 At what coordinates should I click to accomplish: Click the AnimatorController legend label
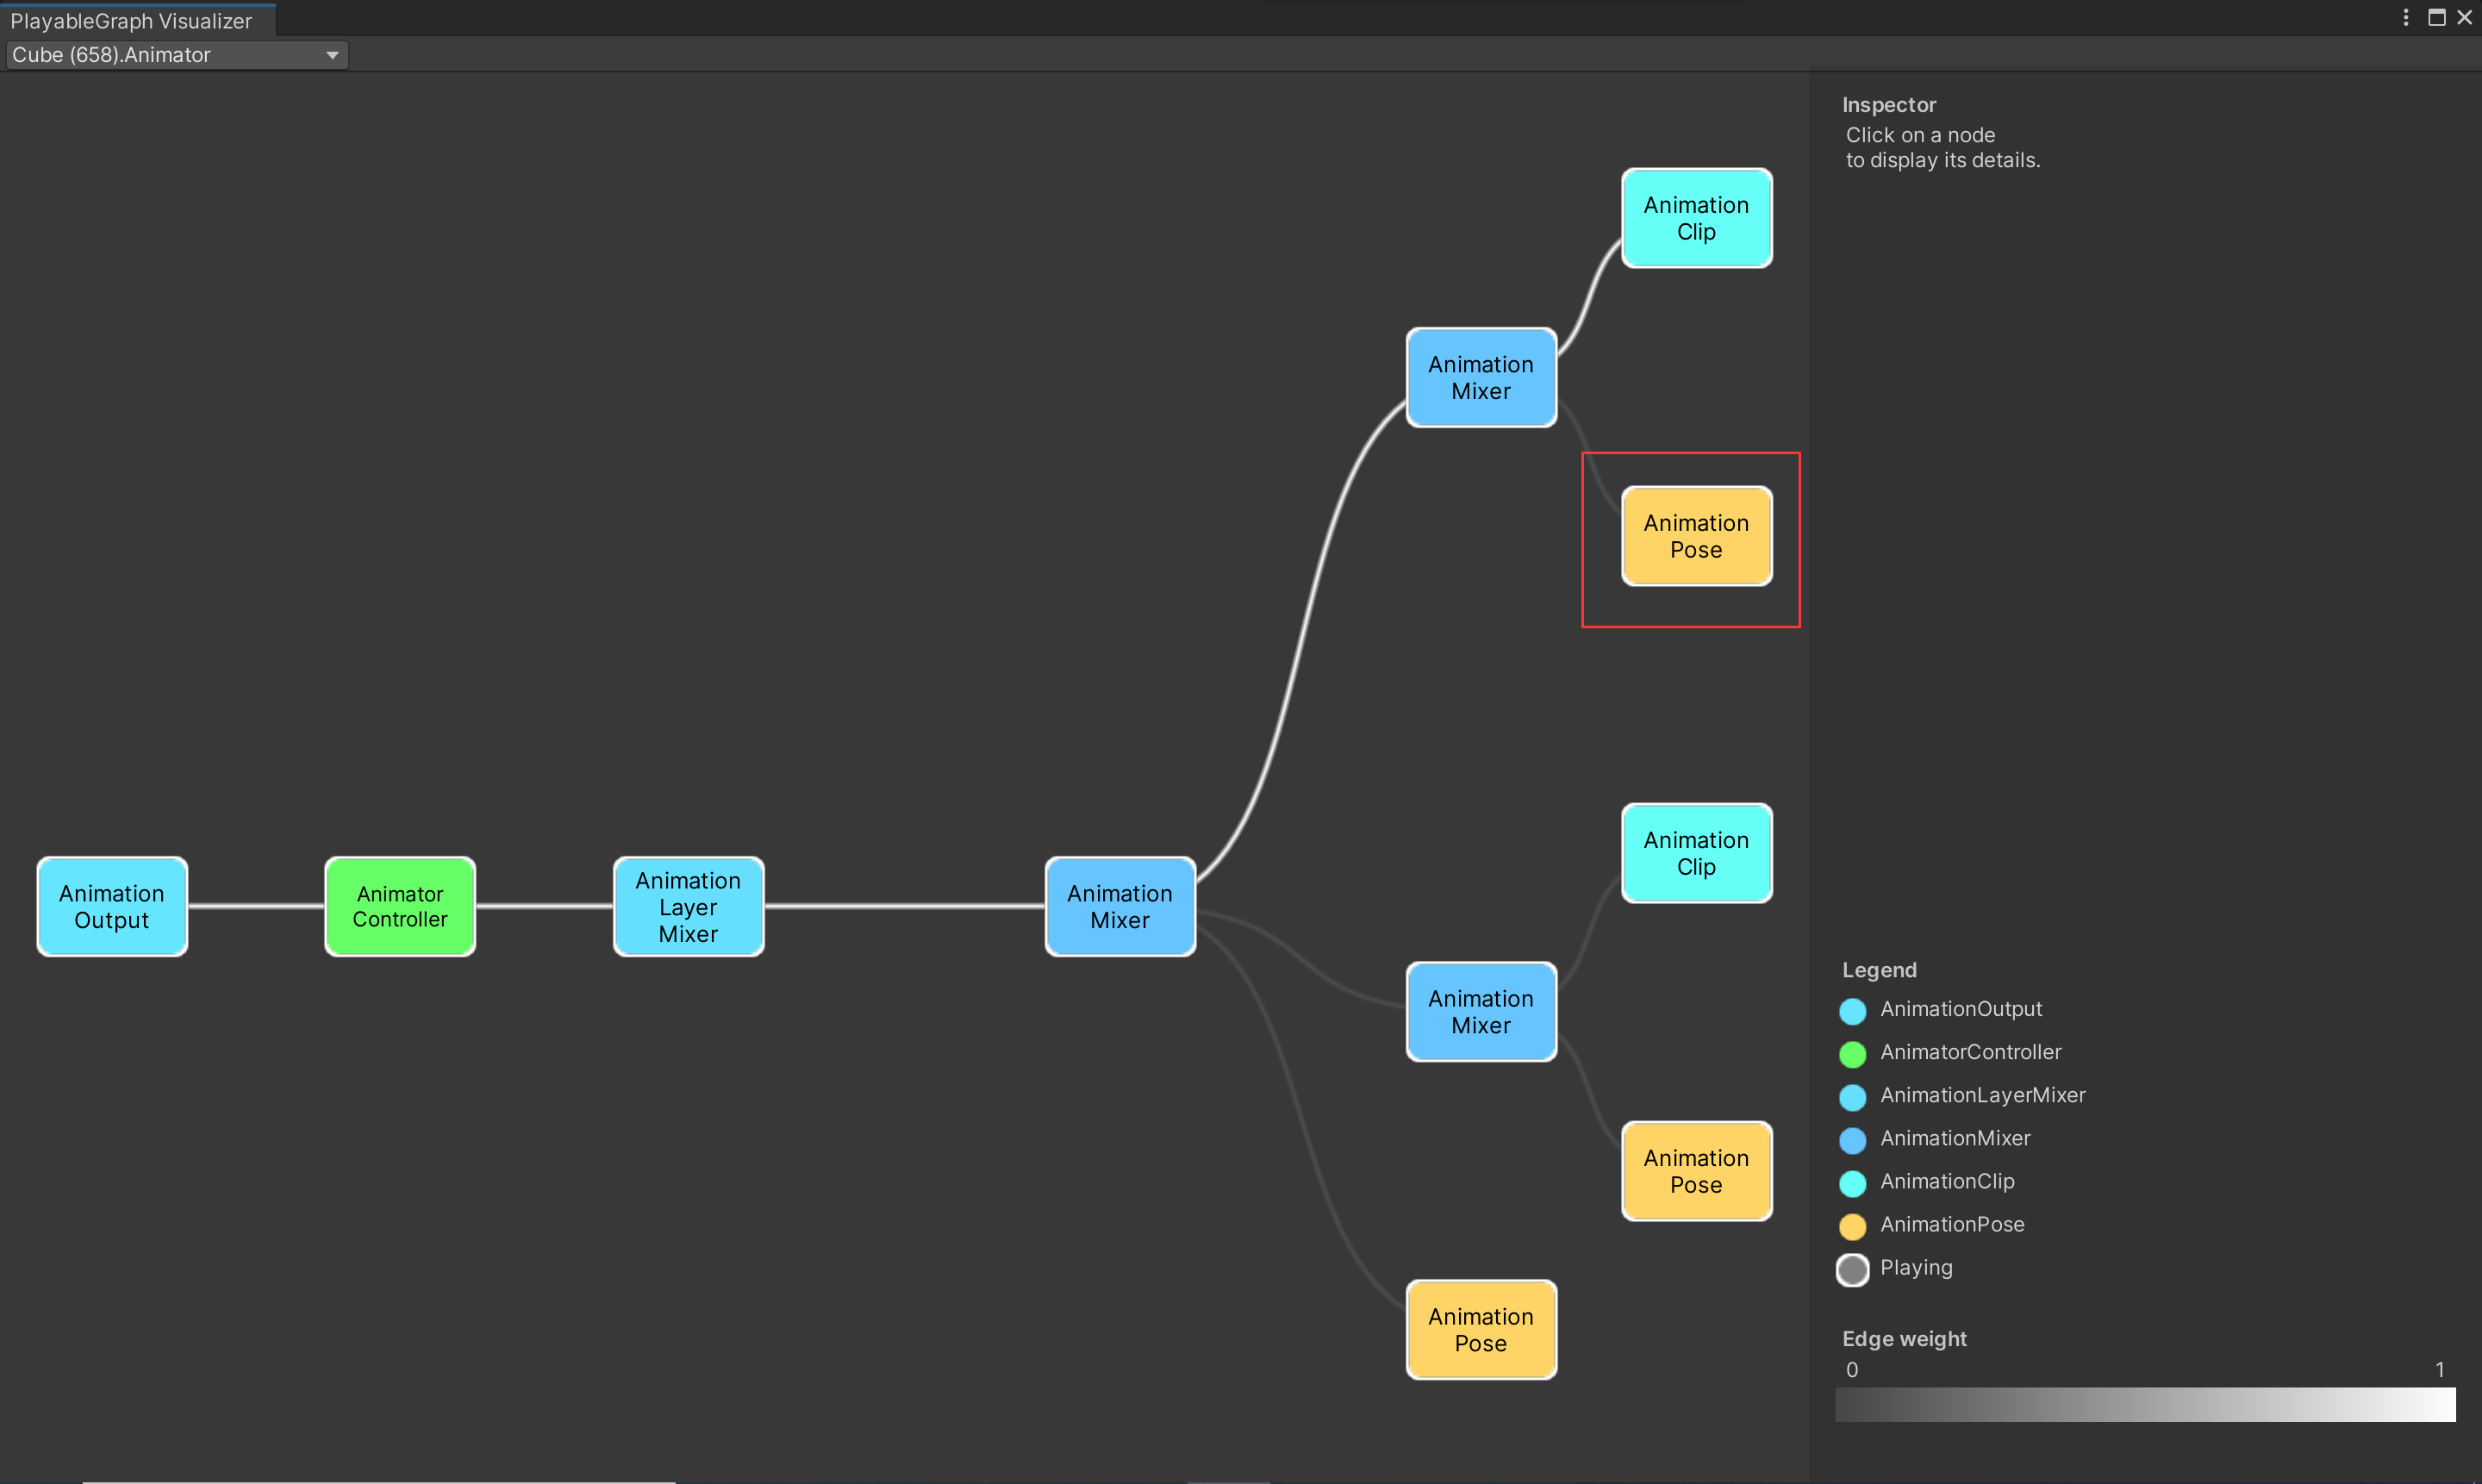(1971, 1052)
